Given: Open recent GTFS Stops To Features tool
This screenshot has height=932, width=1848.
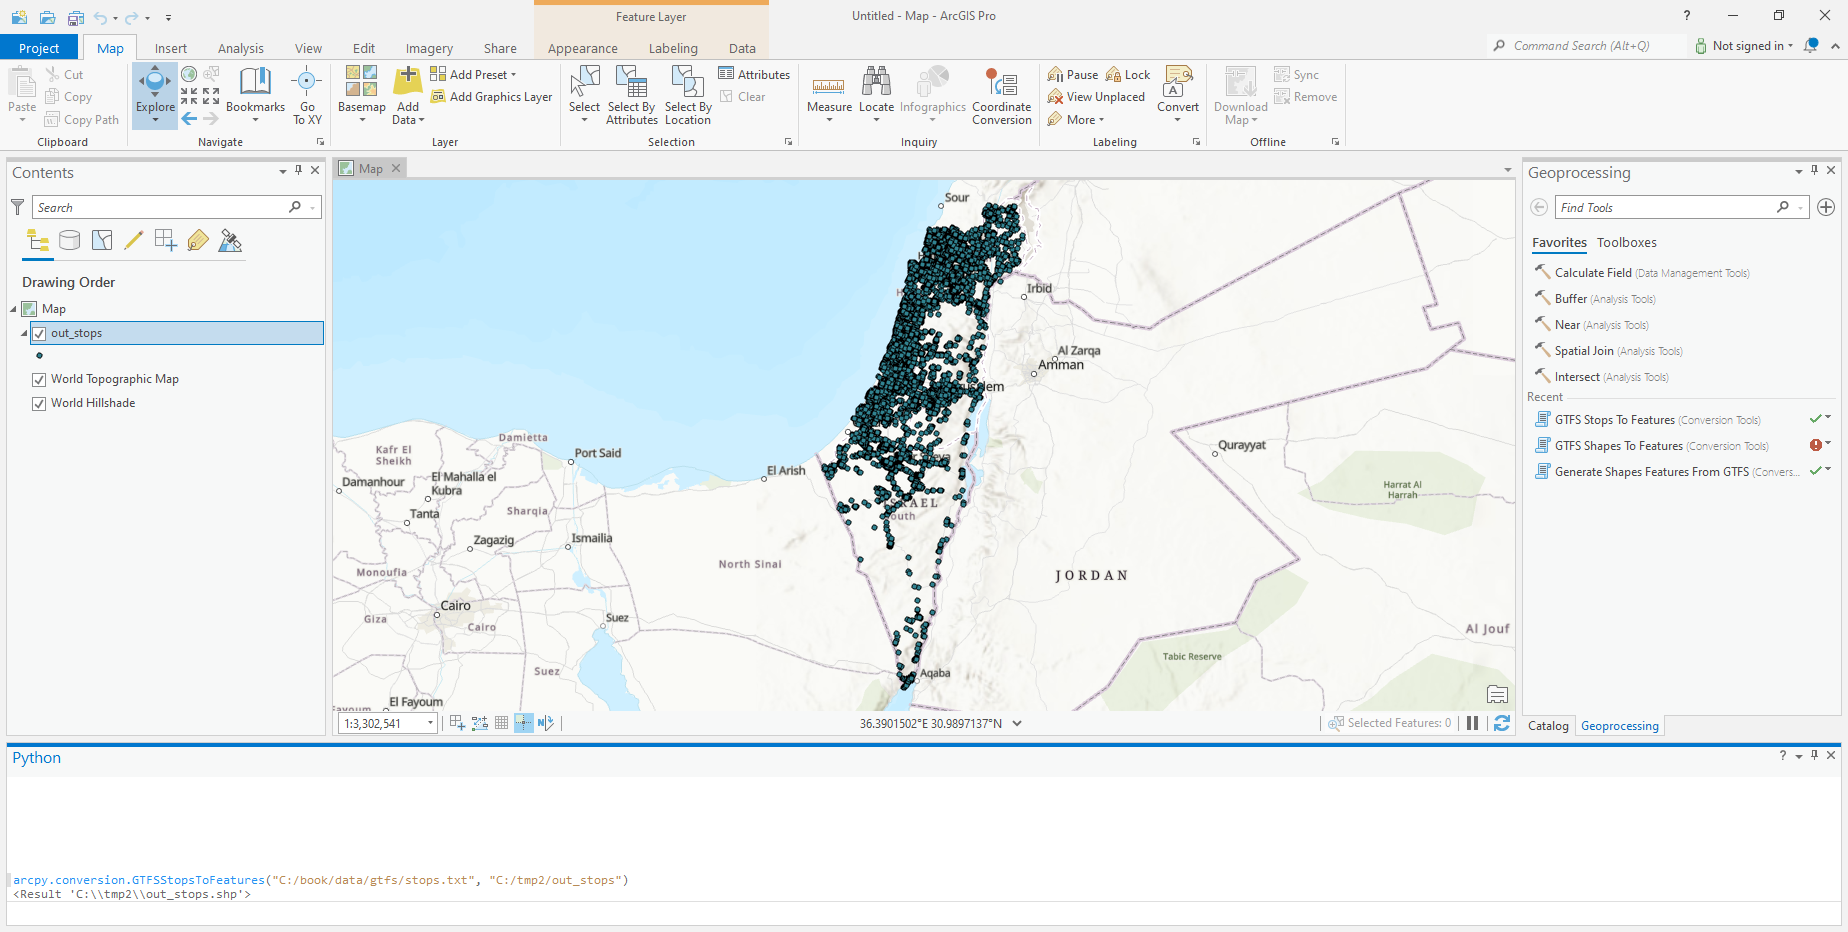Looking at the screenshot, I should tap(1614, 420).
